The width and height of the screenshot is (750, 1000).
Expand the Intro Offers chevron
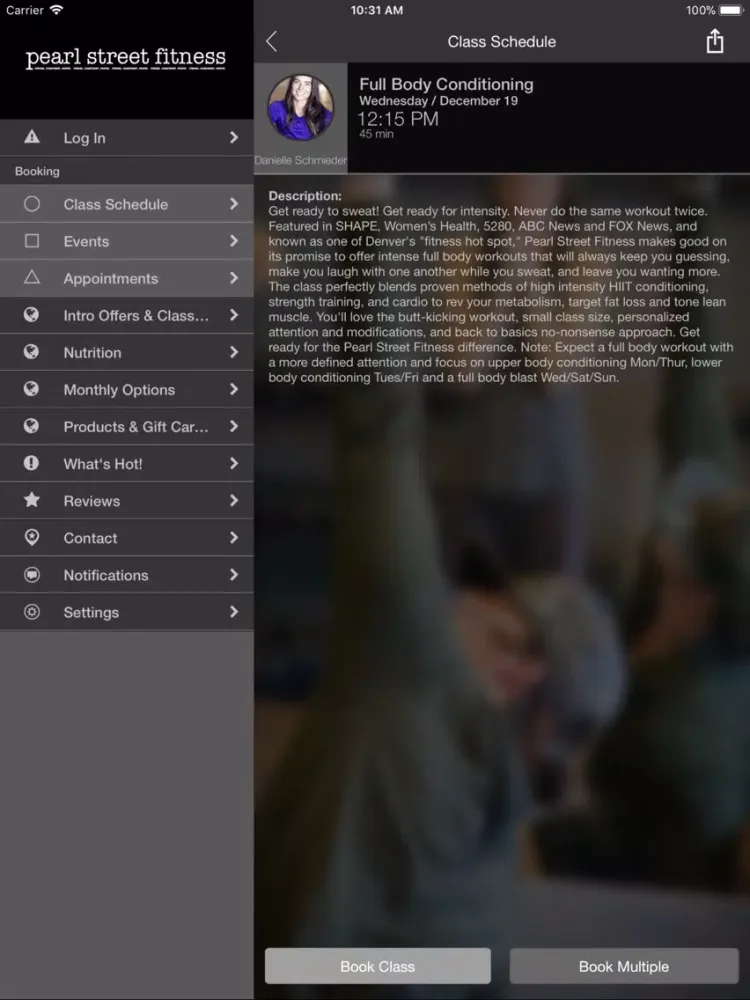tap(234, 315)
